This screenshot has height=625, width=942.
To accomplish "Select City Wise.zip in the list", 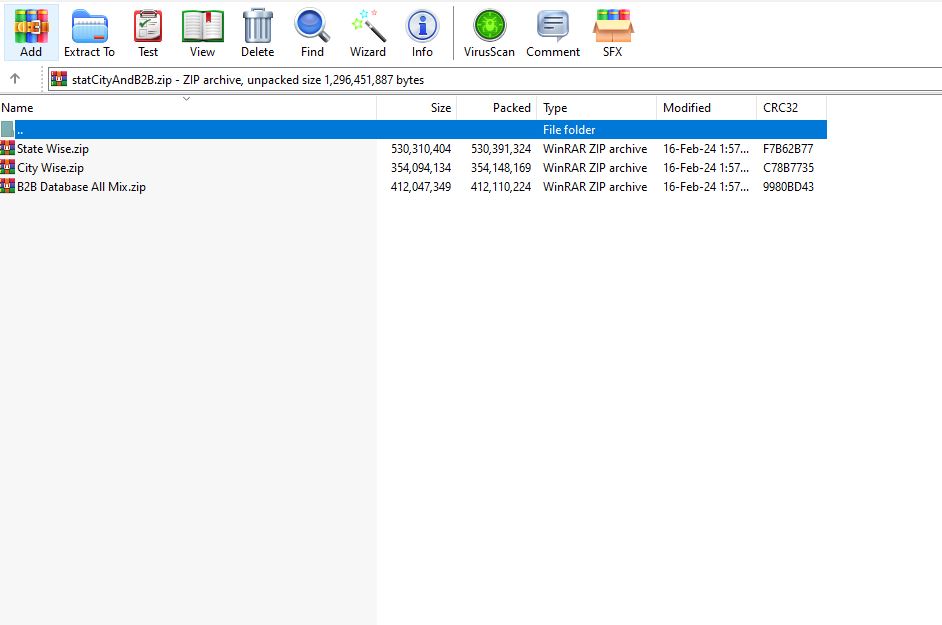I will pos(50,168).
